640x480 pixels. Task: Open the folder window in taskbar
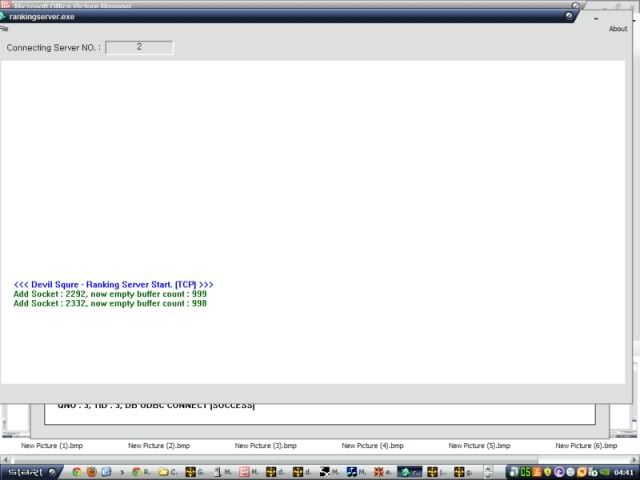click(167, 471)
